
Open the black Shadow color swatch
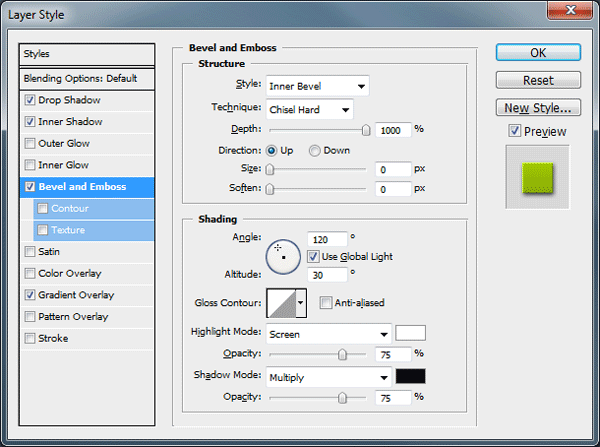pos(410,376)
